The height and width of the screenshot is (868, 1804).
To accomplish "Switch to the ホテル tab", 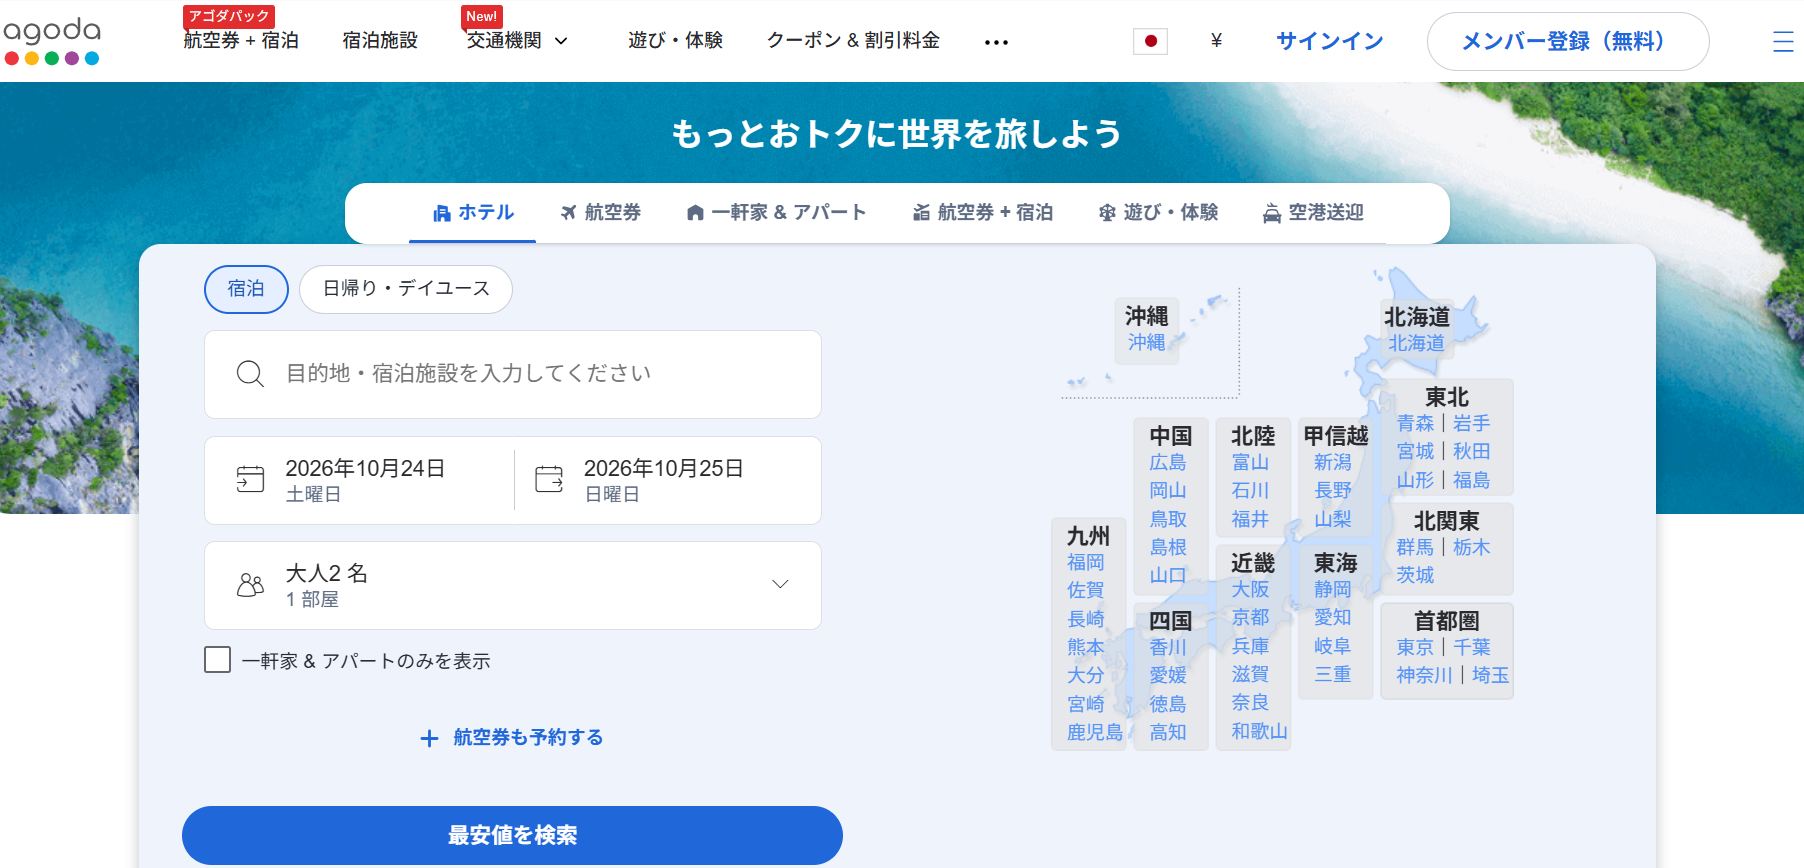I will [x=473, y=212].
